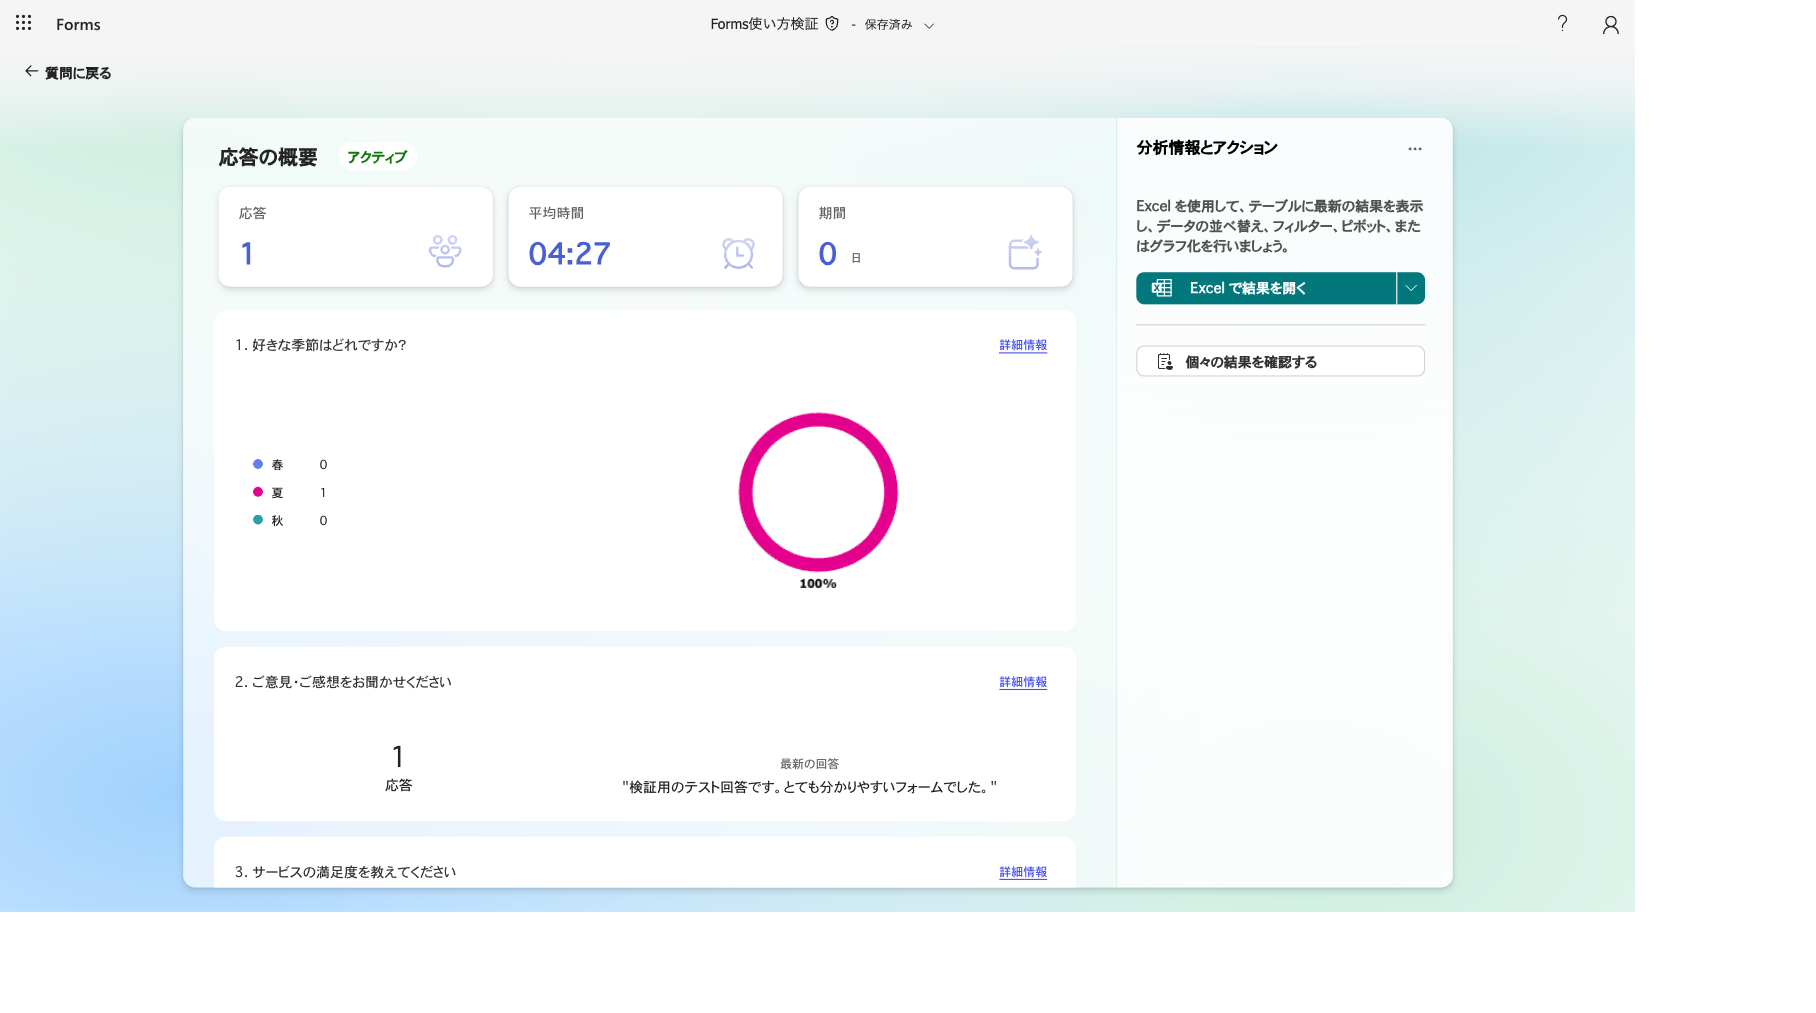The width and height of the screenshot is (1816, 1013).
Task: Click the latest response text 検証用のテスト回答です
Action: point(809,787)
